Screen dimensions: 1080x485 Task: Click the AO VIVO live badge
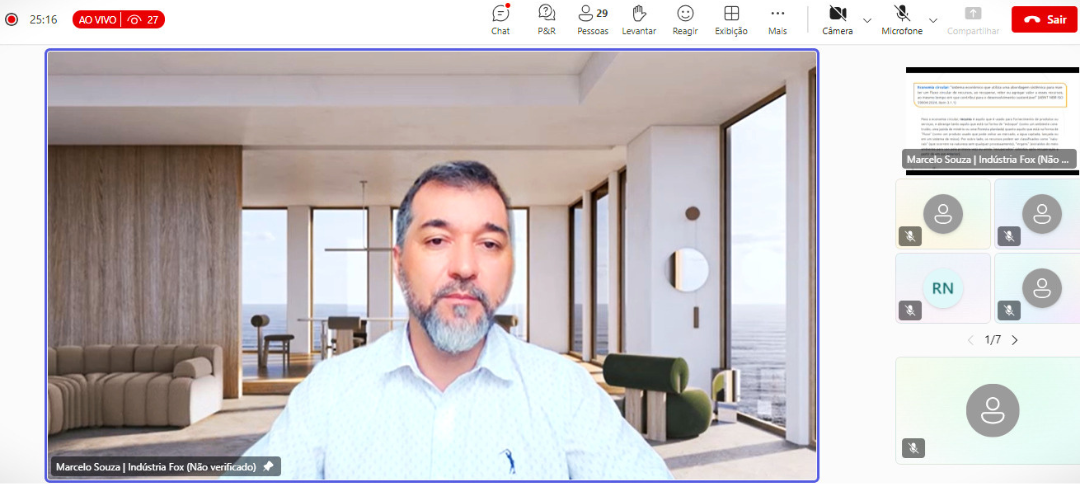click(x=118, y=19)
